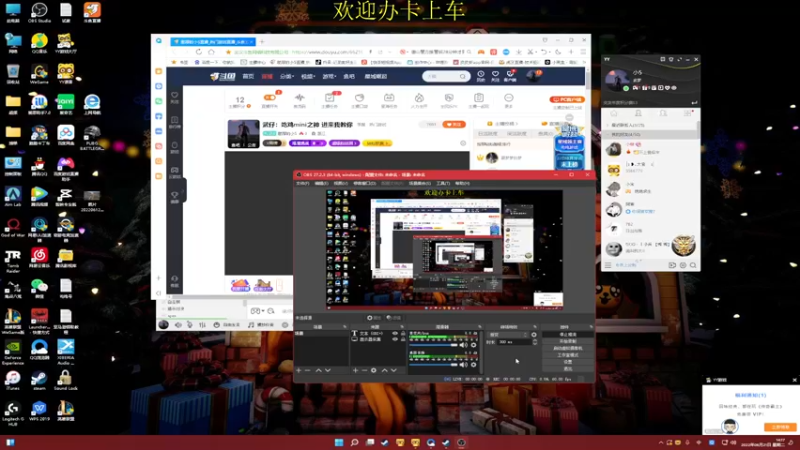Switch to YY home tab
This screenshot has height=450, width=800.
[614, 113]
